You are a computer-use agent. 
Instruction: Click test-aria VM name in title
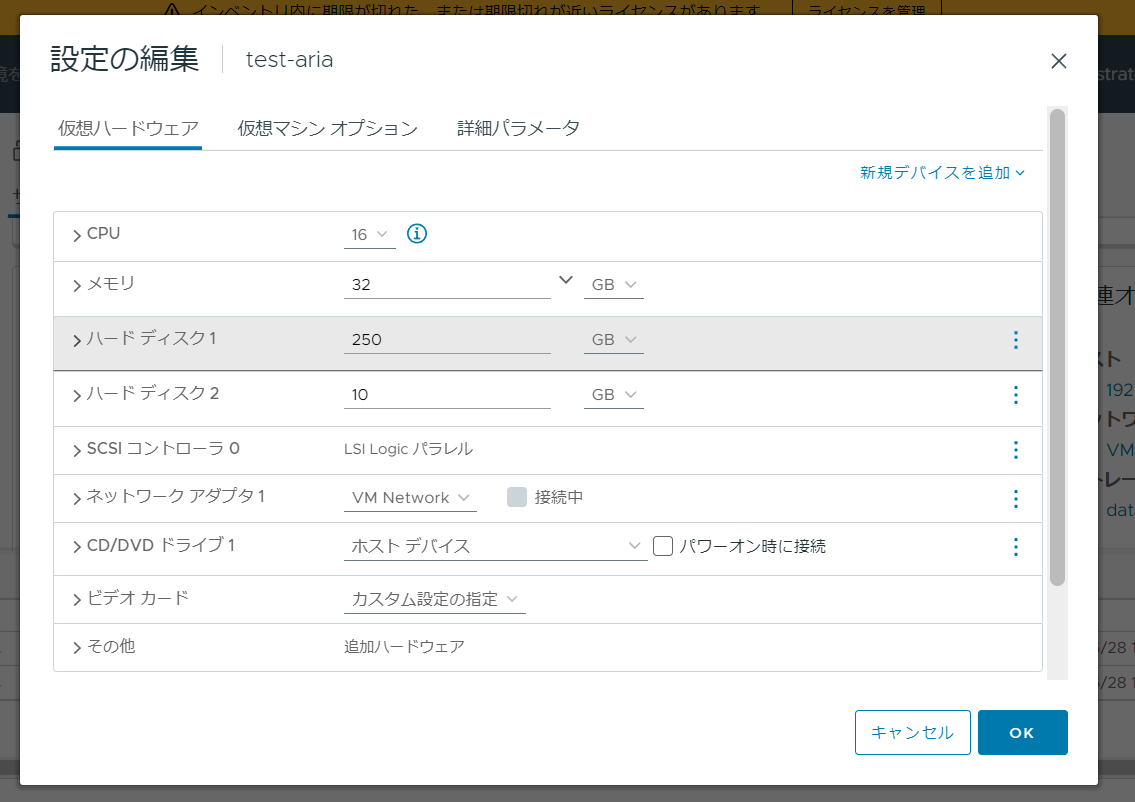pyautogui.click(x=290, y=59)
